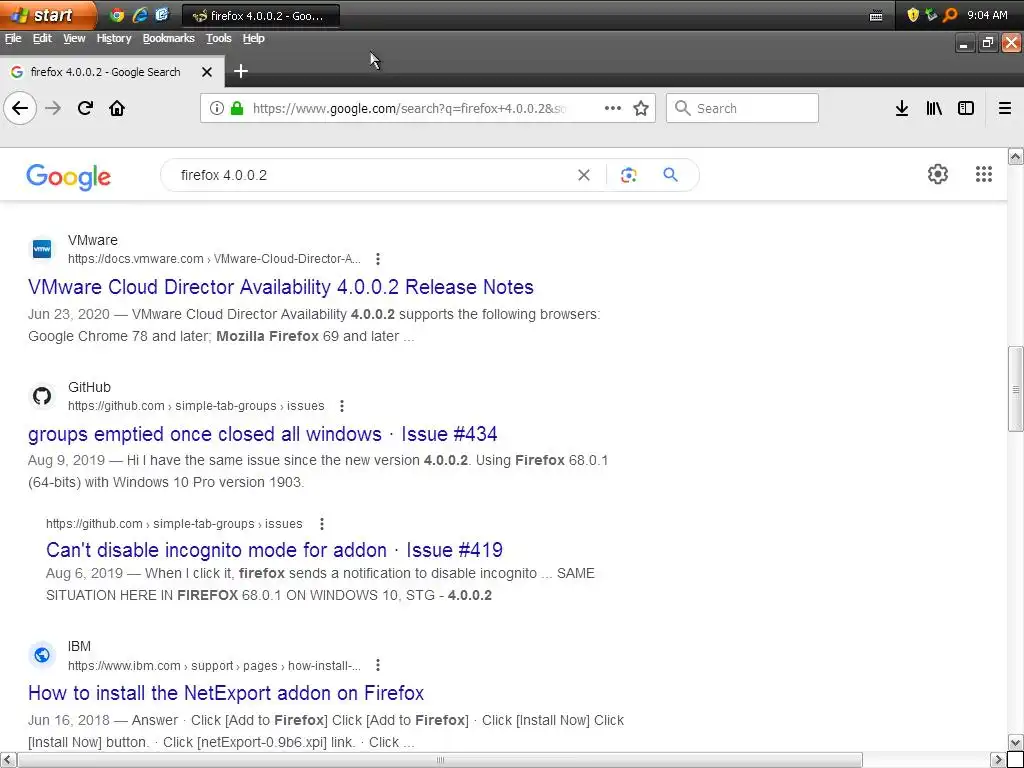Click the green padlock security icon
This screenshot has width=1024, height=768.
237,108
